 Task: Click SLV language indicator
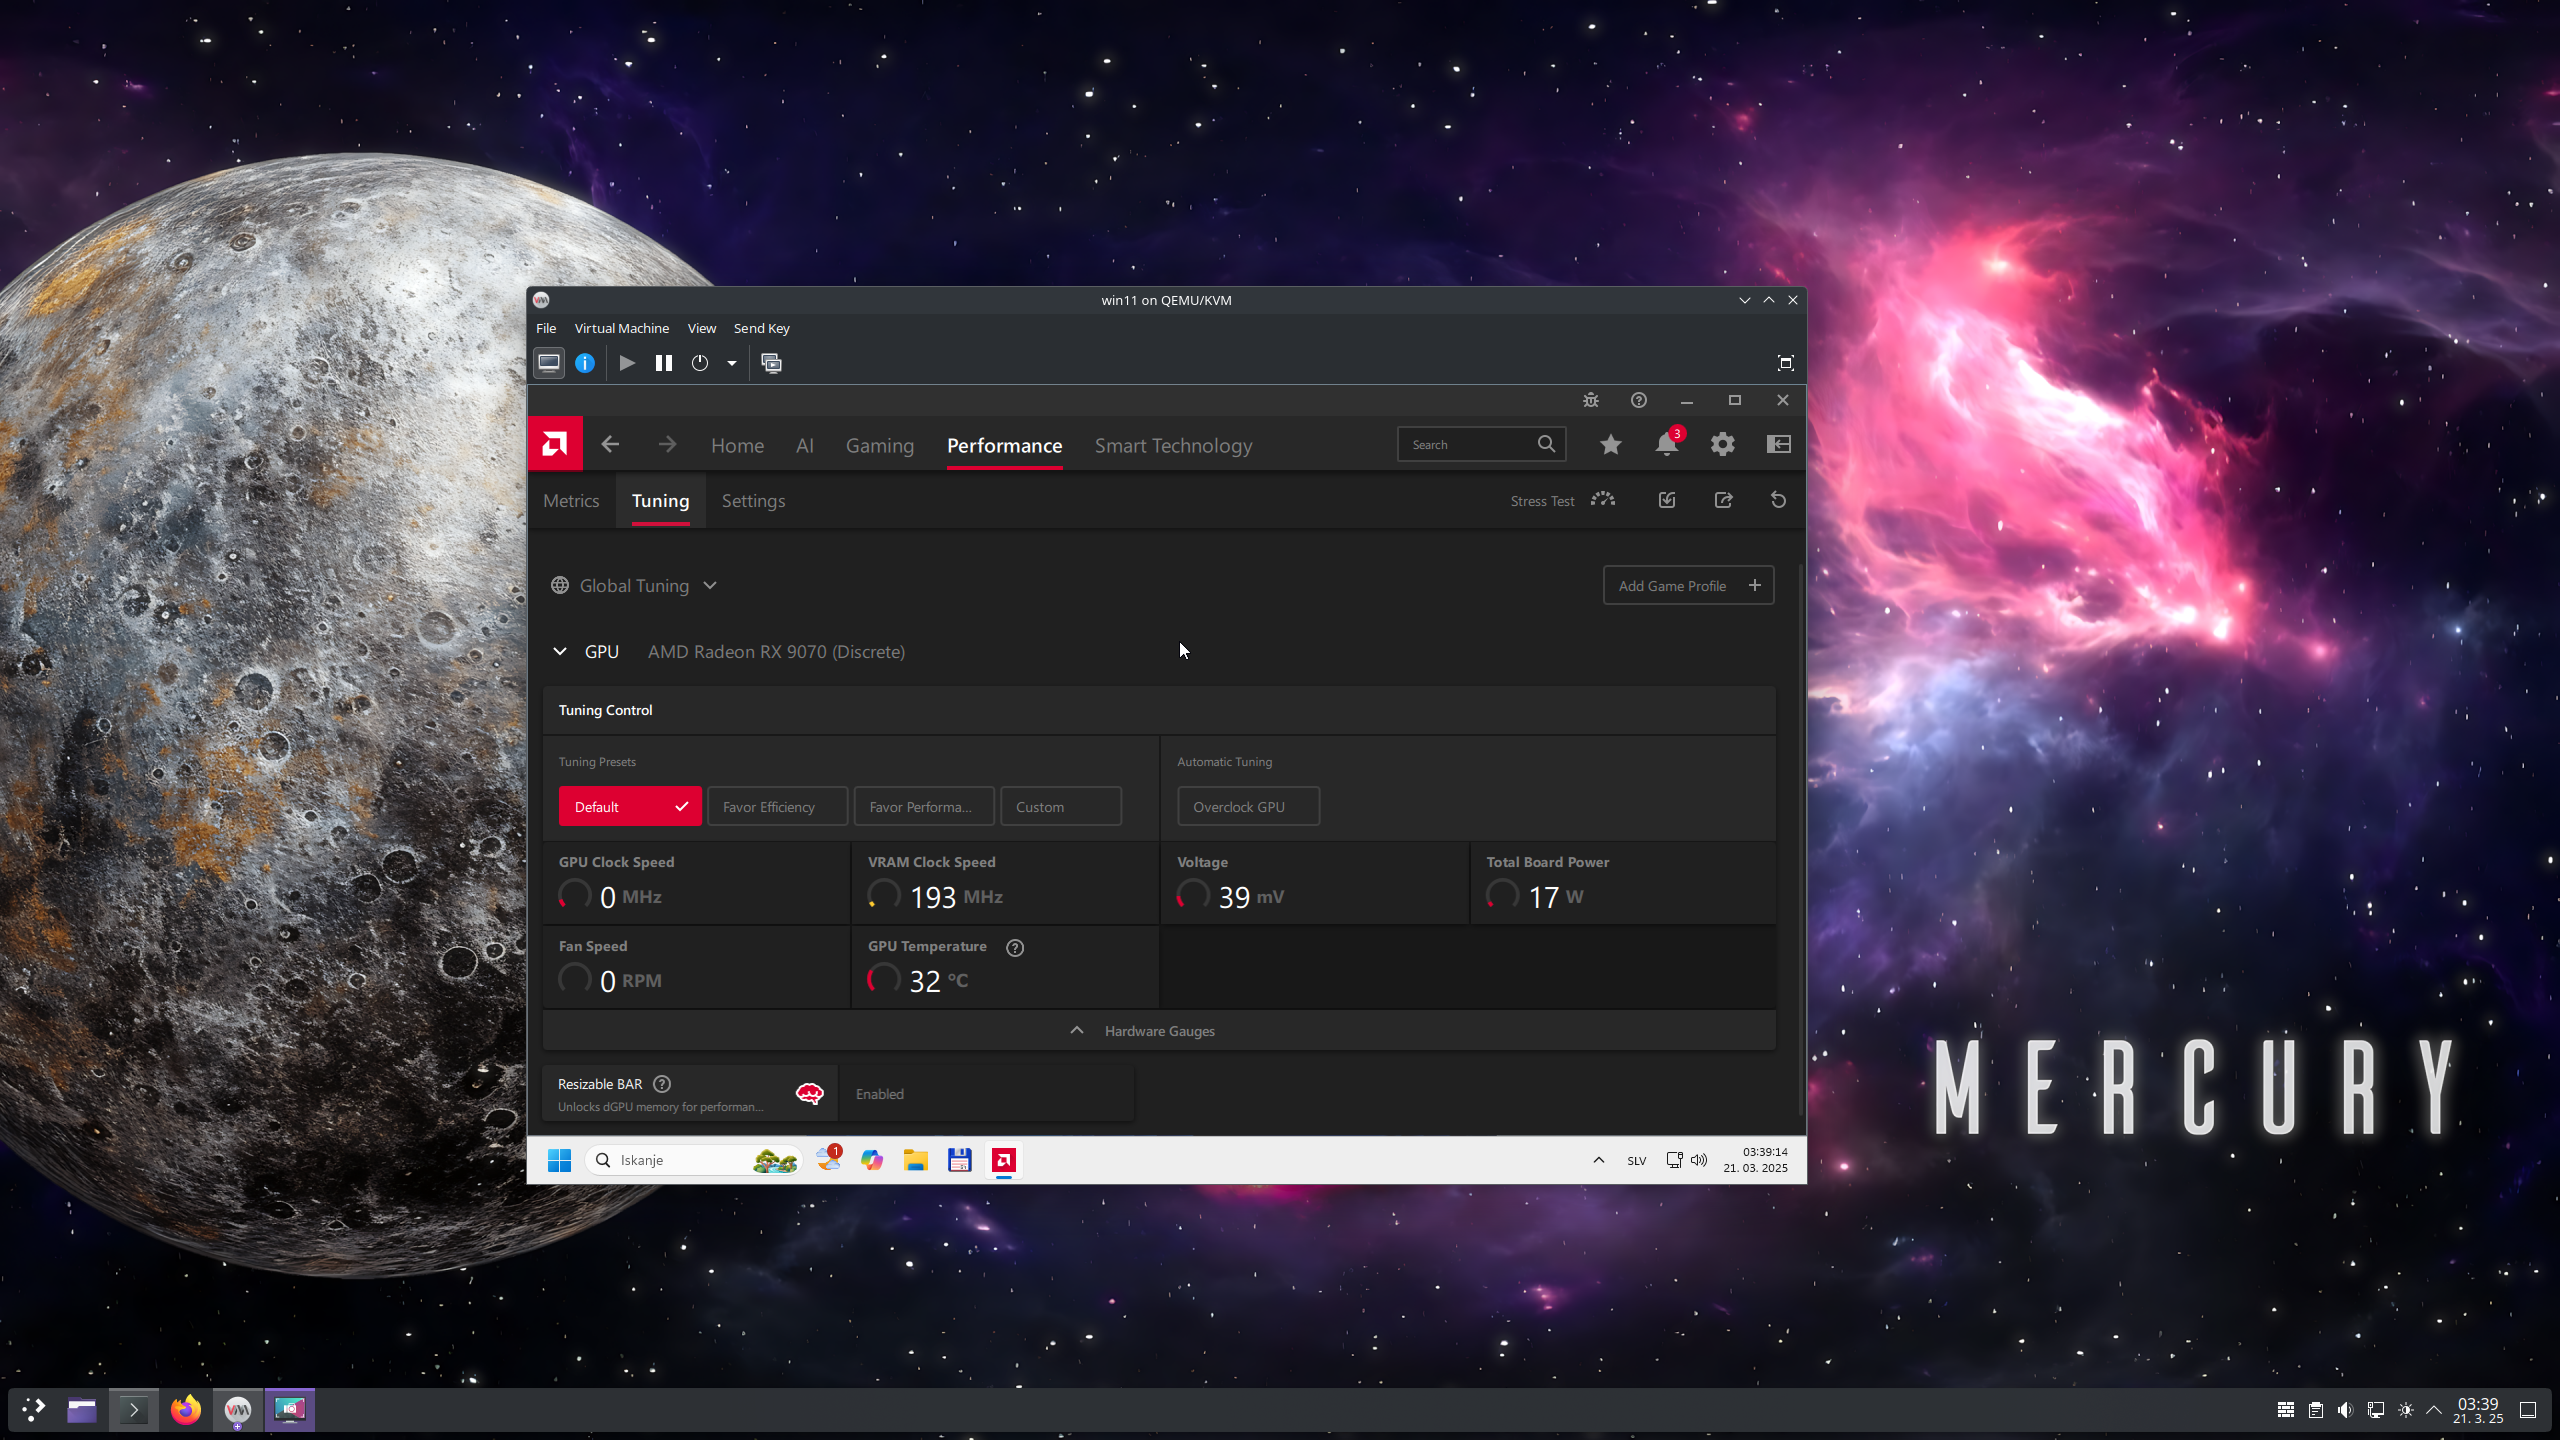pos(1636,1161)
